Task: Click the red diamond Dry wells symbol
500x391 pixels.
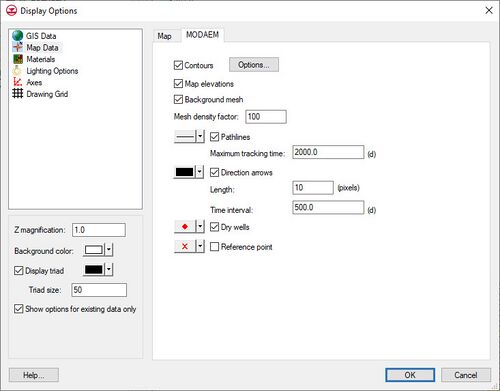Action: tap(185, 227)
